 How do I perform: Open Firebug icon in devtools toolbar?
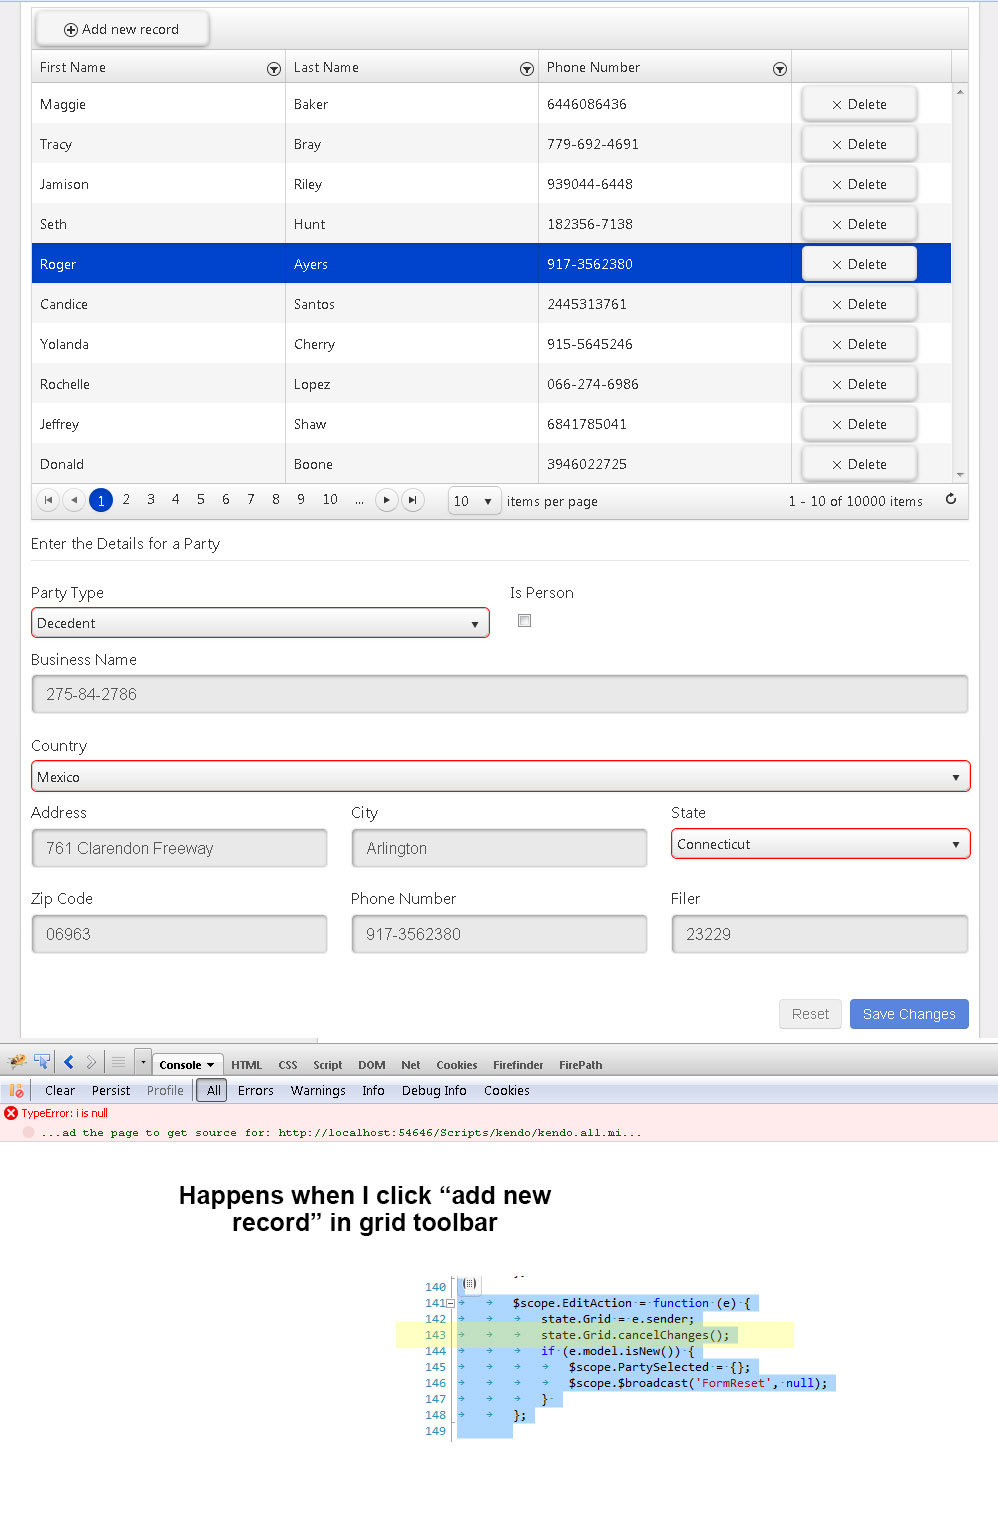(17, 1062)
